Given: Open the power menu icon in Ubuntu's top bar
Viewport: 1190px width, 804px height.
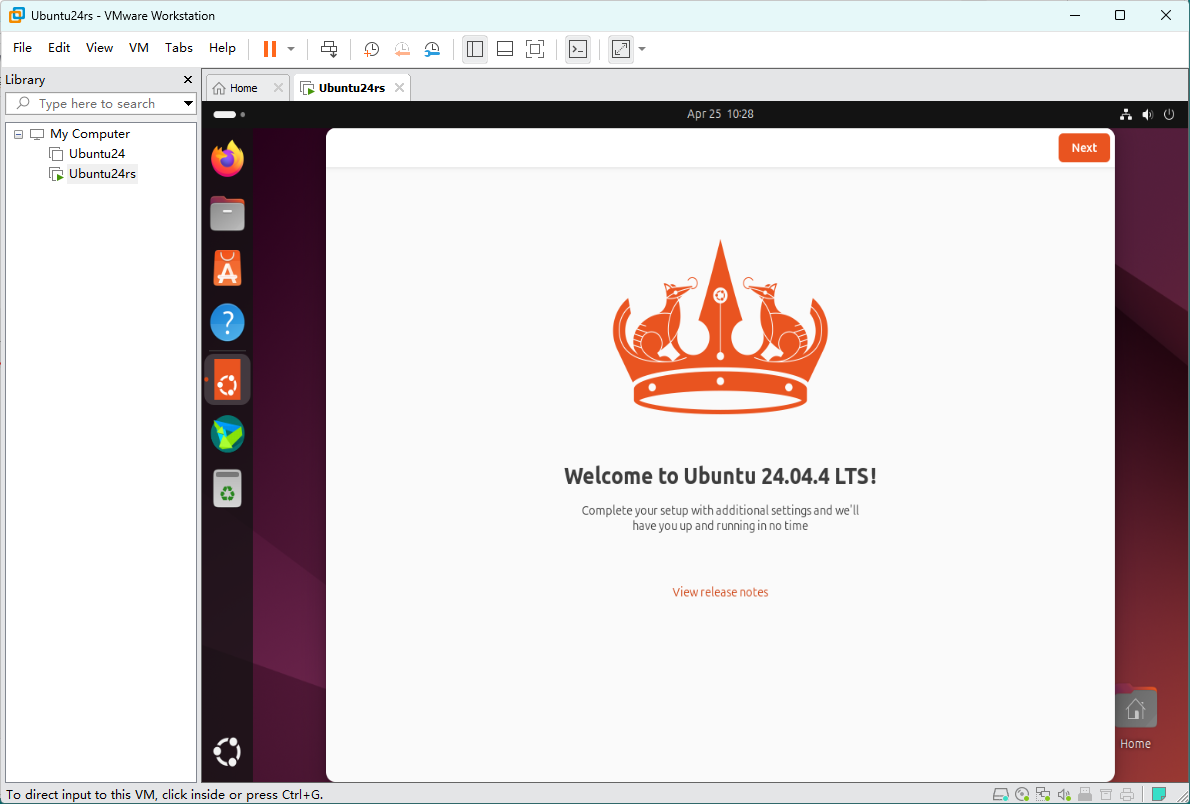Looking at the screenshot, I should 1170,115.
